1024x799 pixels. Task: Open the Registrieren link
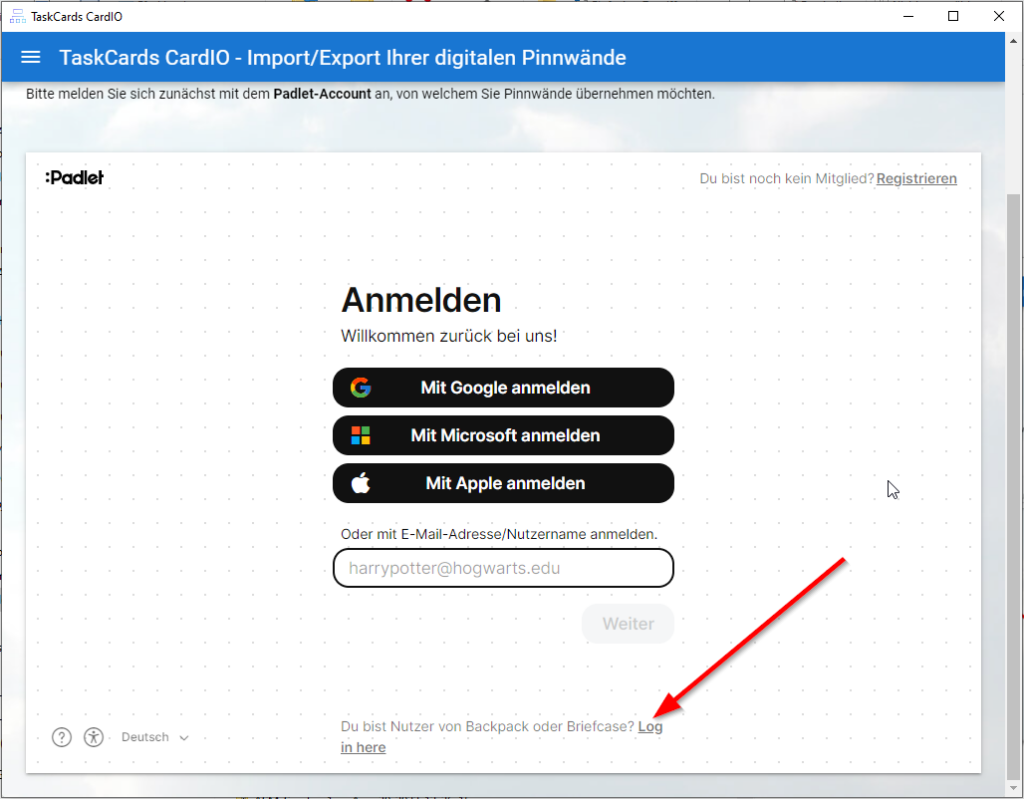tap(916, 178)
